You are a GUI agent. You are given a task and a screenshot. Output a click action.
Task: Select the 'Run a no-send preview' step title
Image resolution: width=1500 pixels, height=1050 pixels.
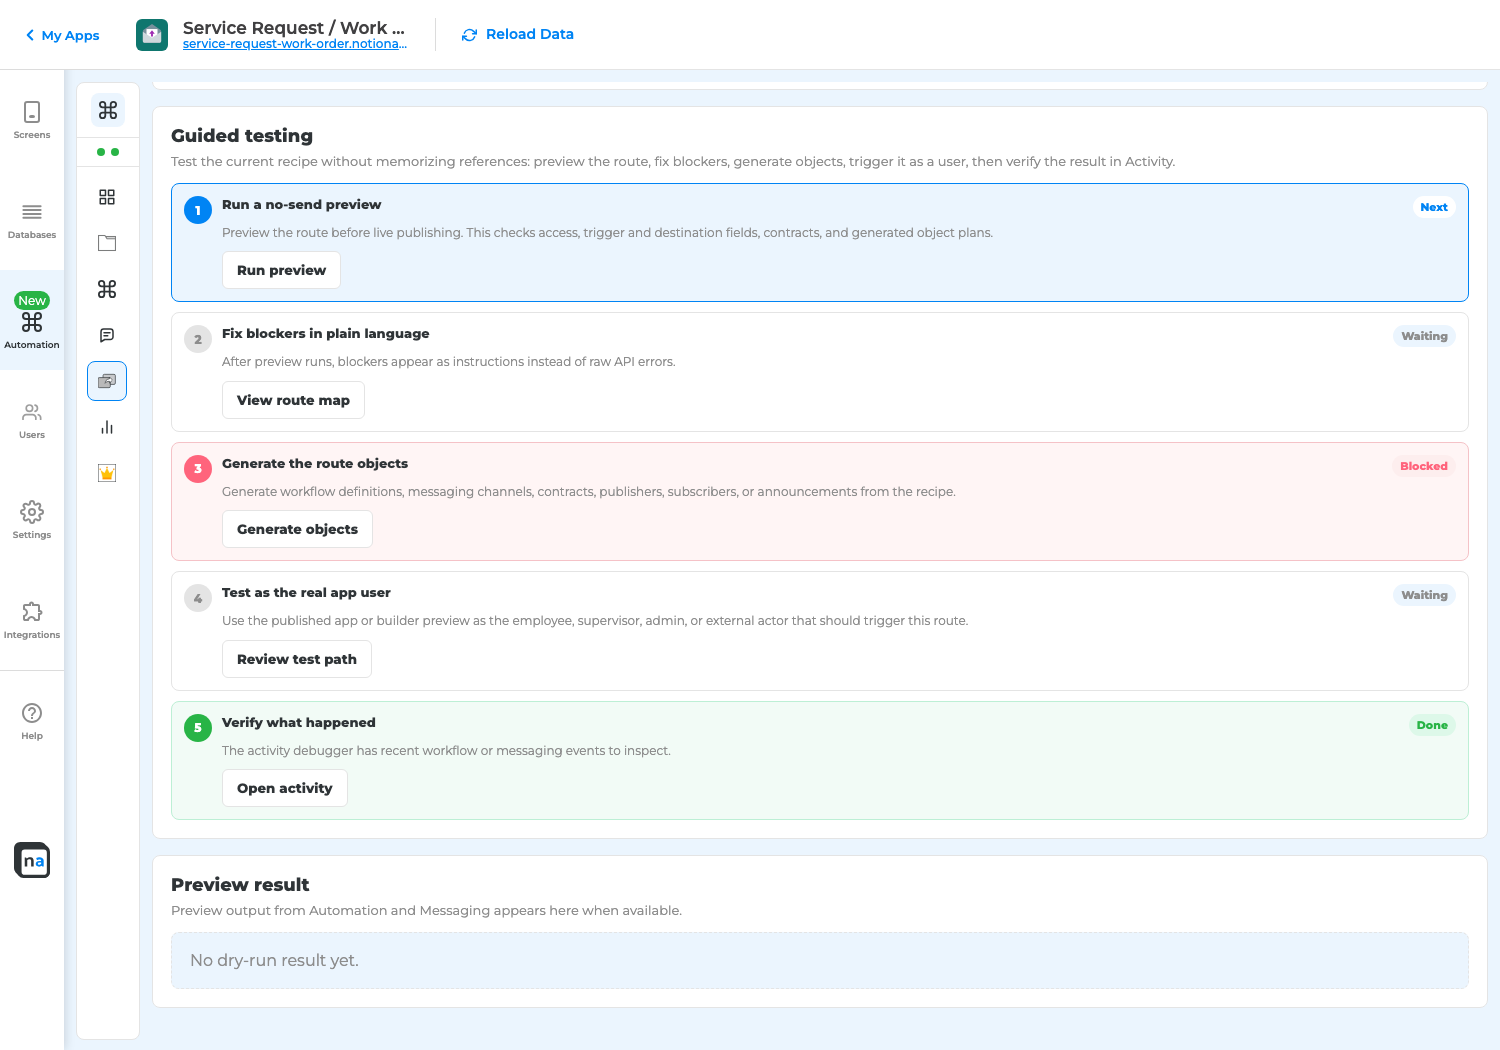click(301, 204)
